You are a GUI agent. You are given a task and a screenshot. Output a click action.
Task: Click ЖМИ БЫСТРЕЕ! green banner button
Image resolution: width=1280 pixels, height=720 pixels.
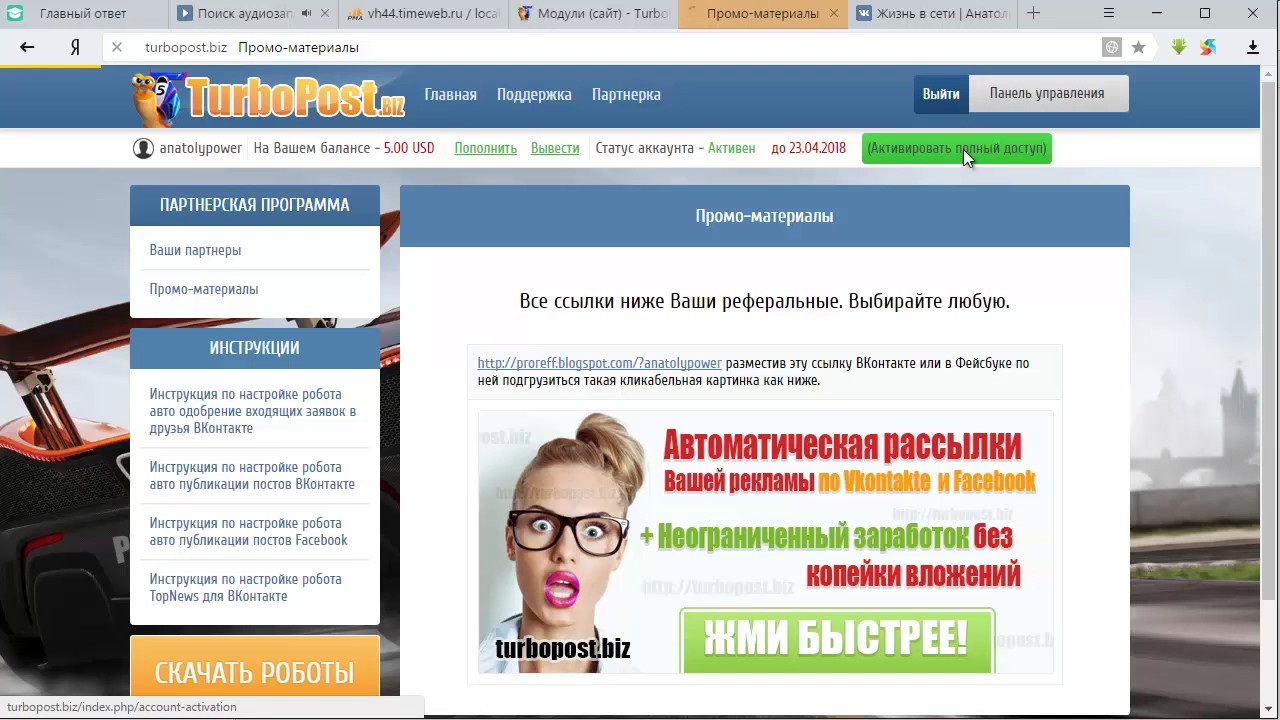tap(837, 640)
